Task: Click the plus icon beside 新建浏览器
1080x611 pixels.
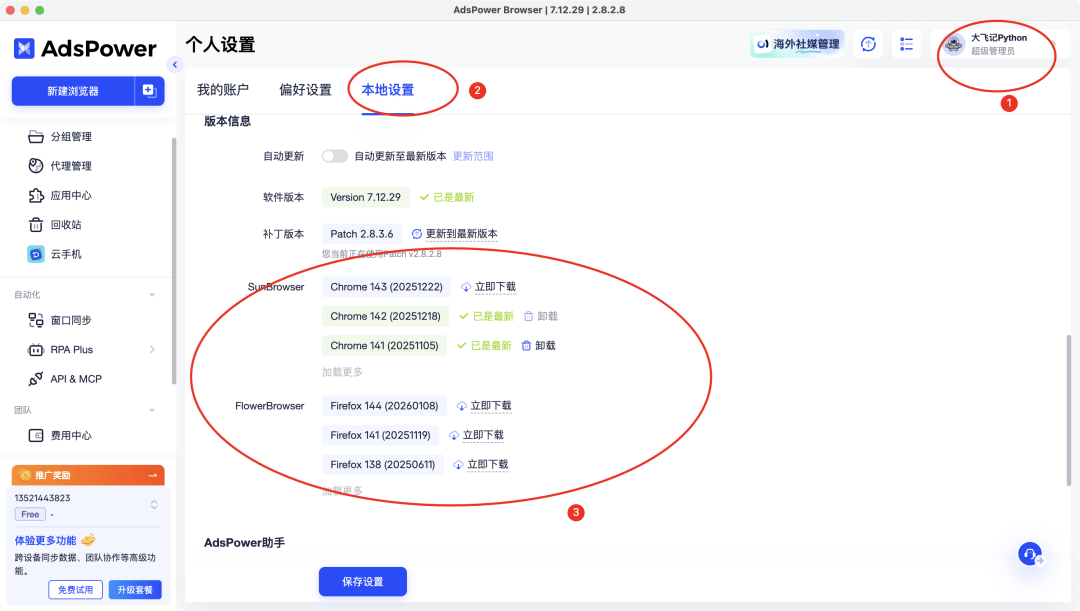Action: click(149, 90)
